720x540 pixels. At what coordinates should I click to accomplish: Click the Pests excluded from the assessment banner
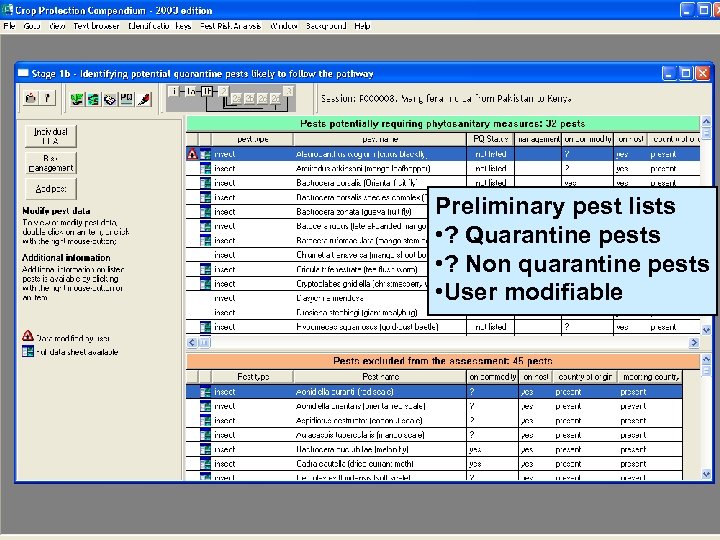(443, 361)
